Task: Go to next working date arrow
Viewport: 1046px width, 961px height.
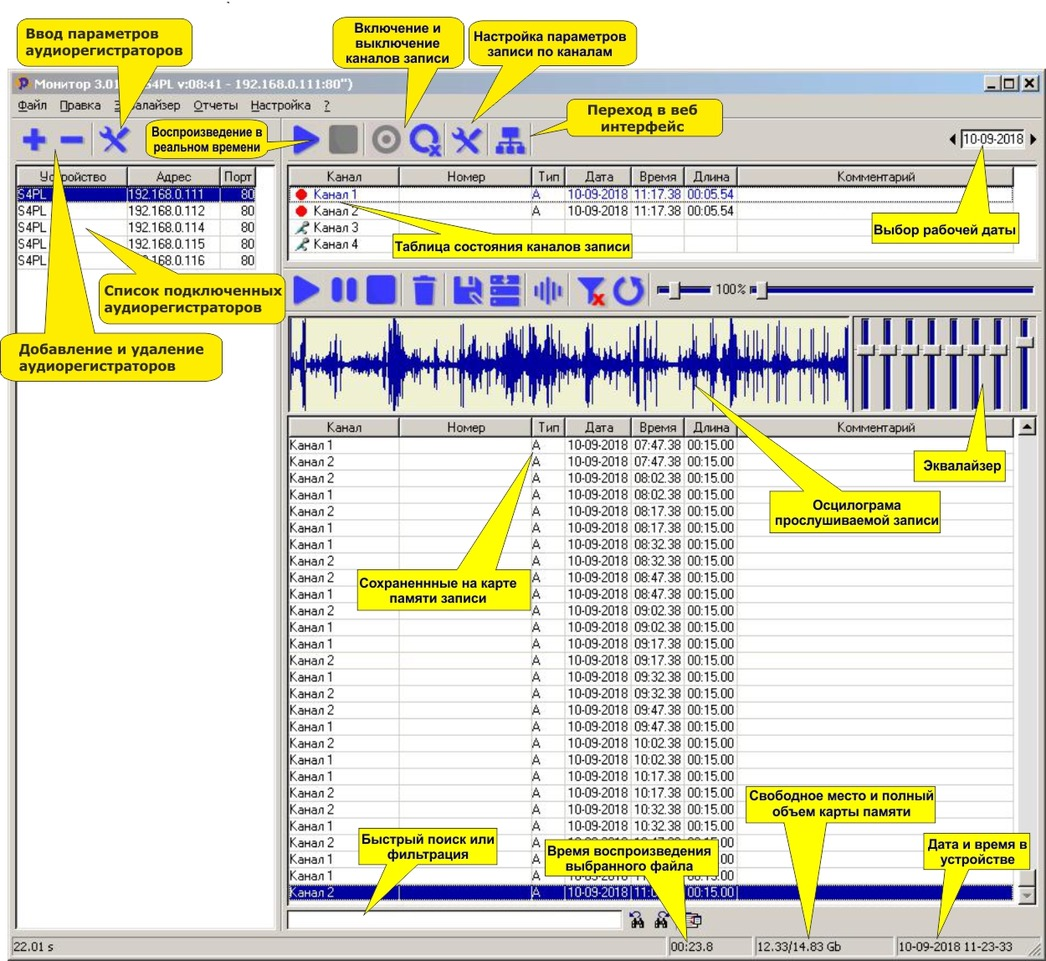Action: point(1034,140)
